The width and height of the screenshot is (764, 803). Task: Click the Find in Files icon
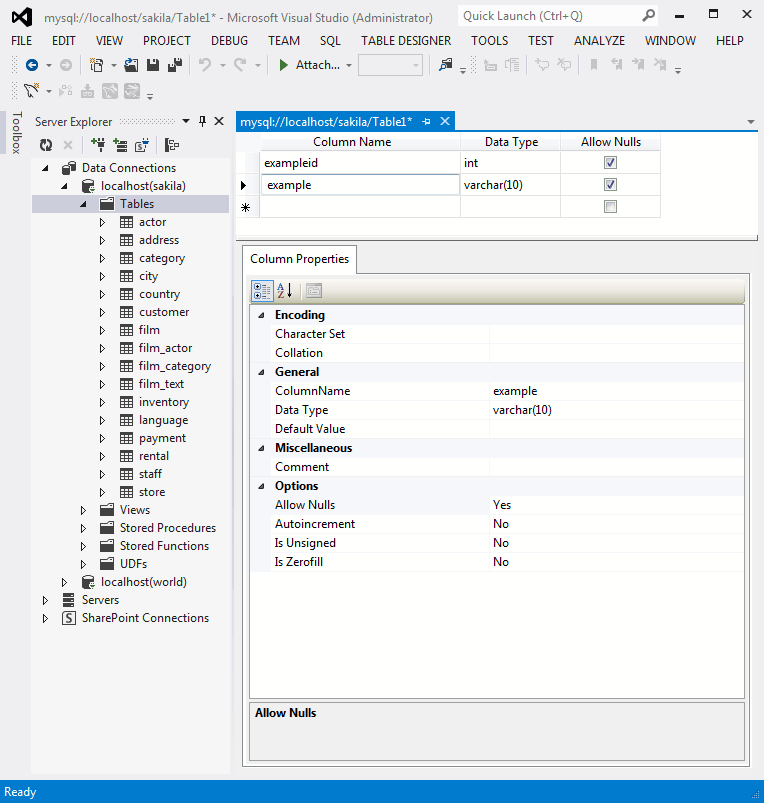[445, 65]
